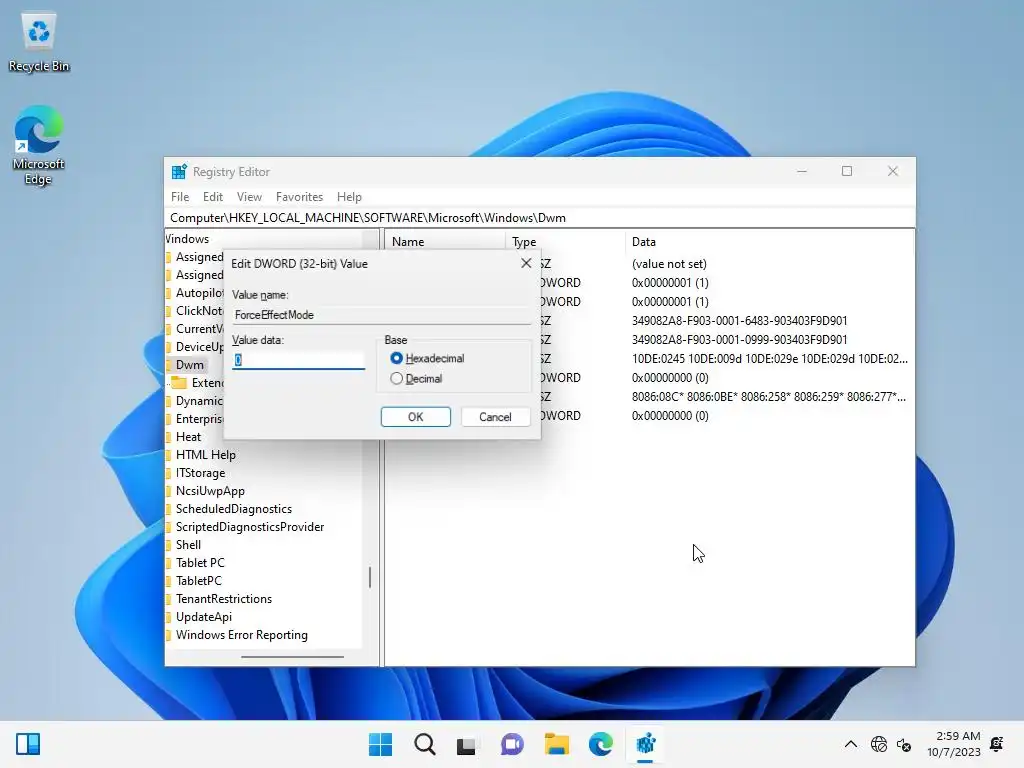Image resolution: width=1024 pixels, height=768 pixels.
Task: Select the Dwm key in tree
Action: point(189,365)
